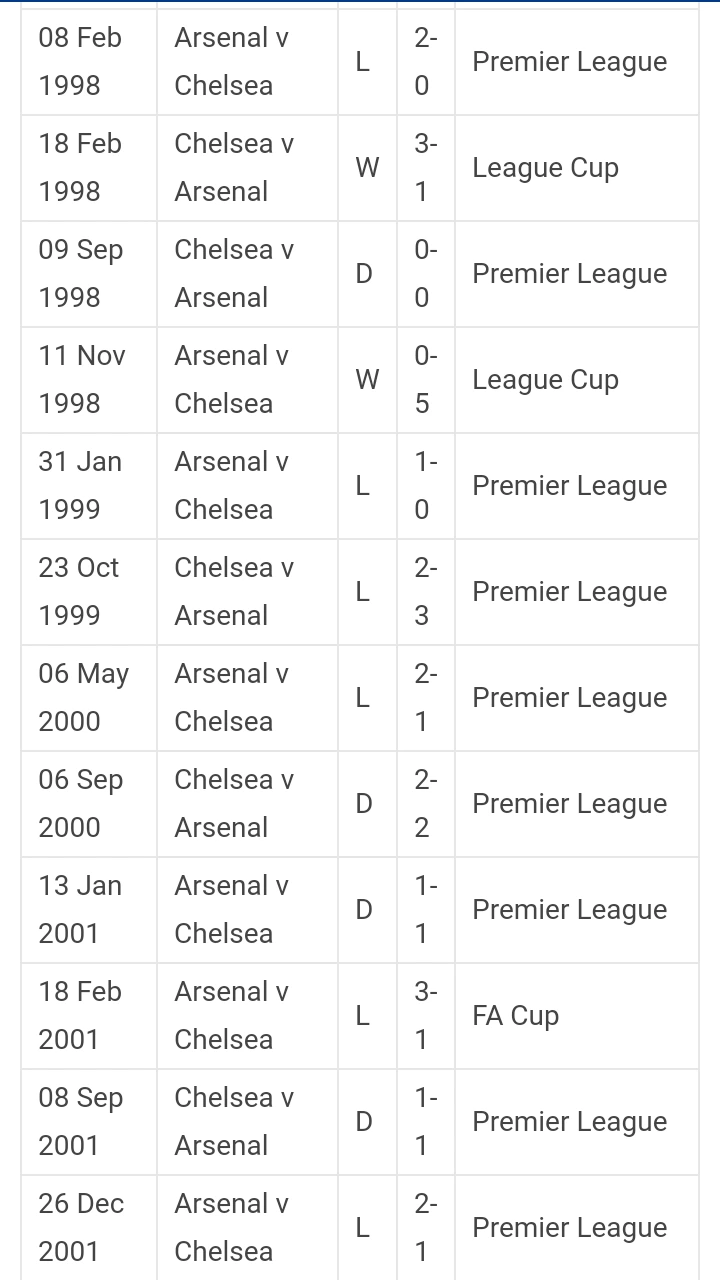
Task: Select the 2-2 score cell
Action: 424,804
